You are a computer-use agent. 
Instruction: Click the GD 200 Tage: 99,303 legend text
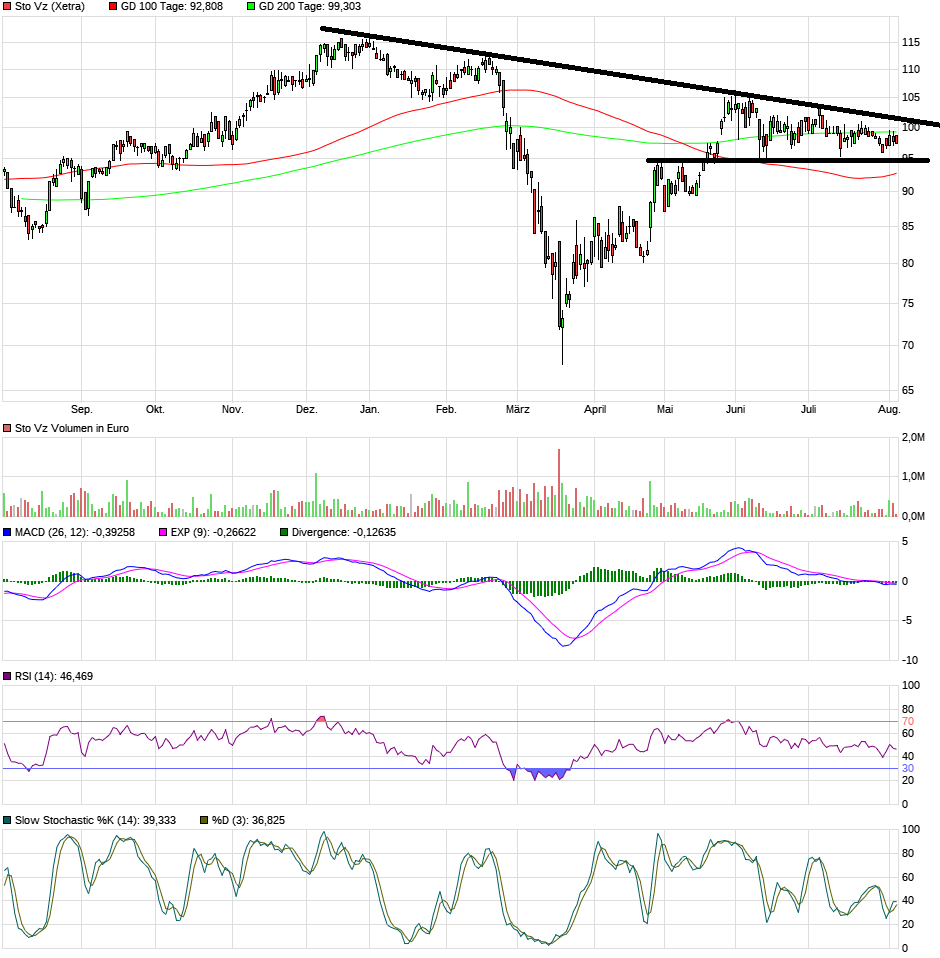(309, 6)
